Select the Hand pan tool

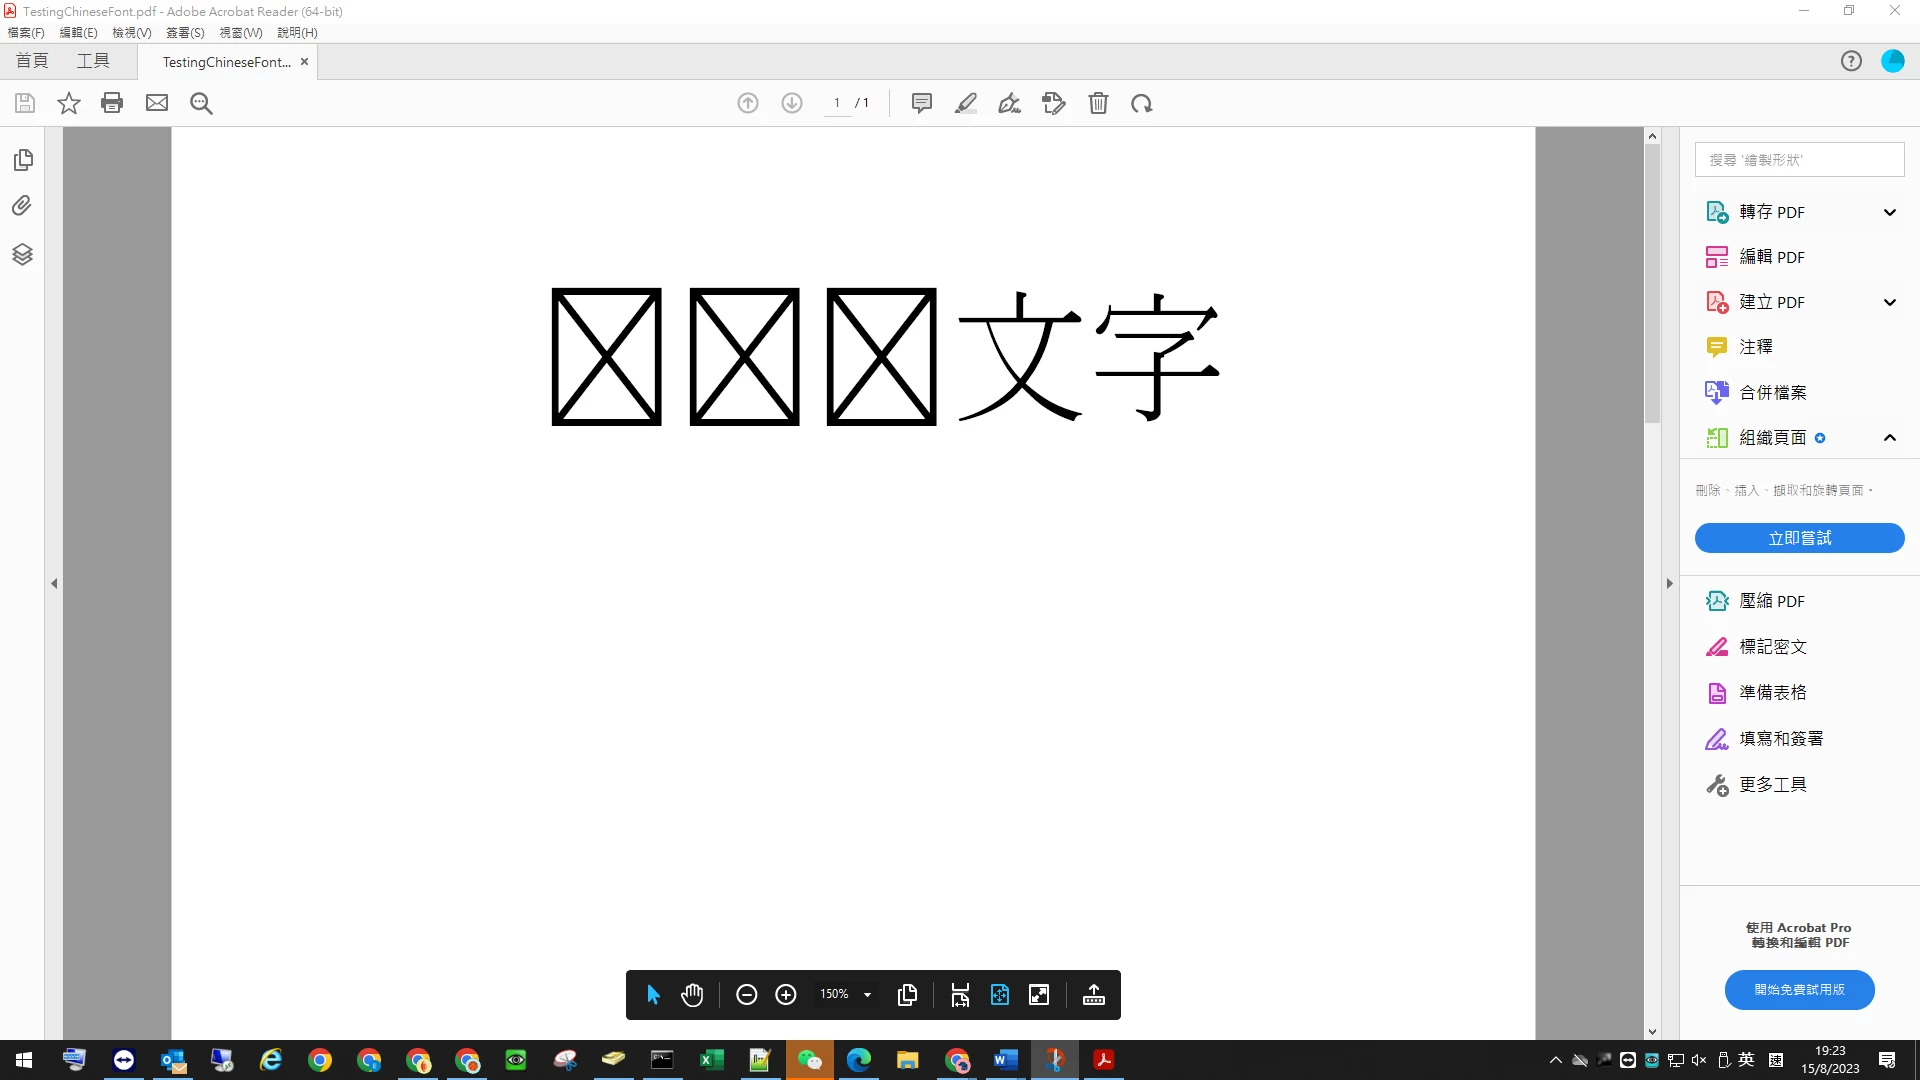click(692, 994)
